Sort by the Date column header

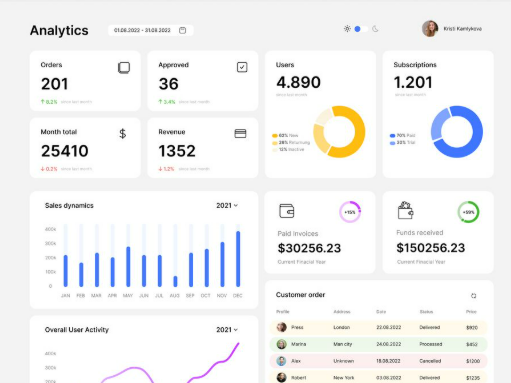[x=381, y=312]
